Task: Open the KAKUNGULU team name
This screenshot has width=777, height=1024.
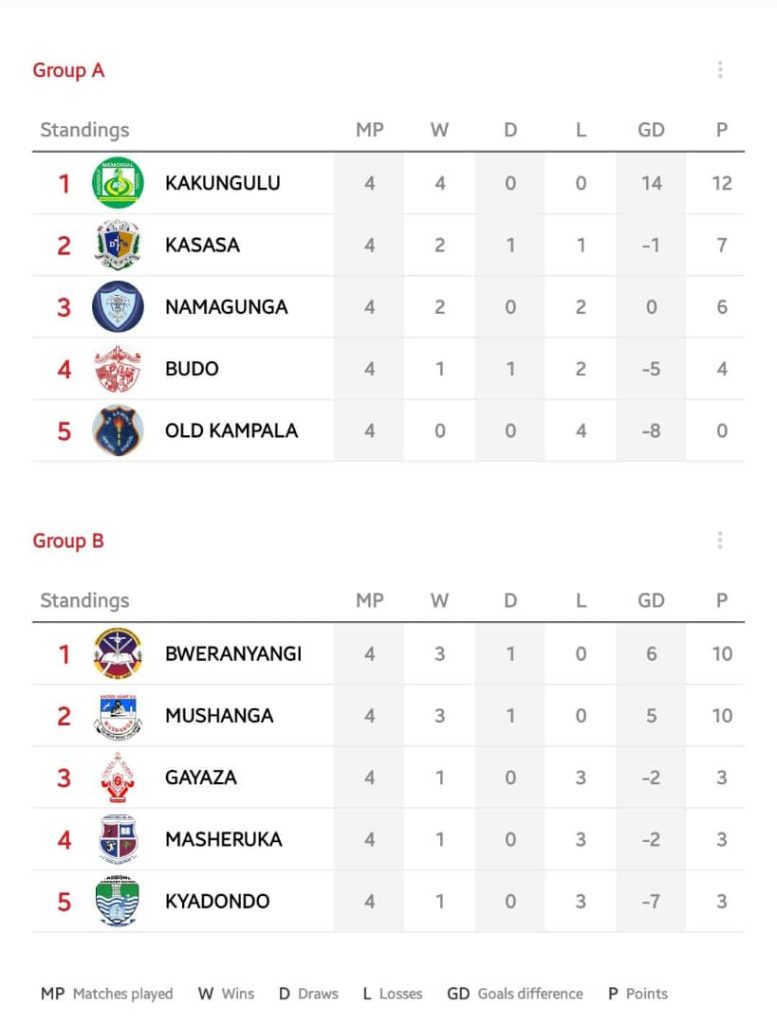Action: click(223, 183)
